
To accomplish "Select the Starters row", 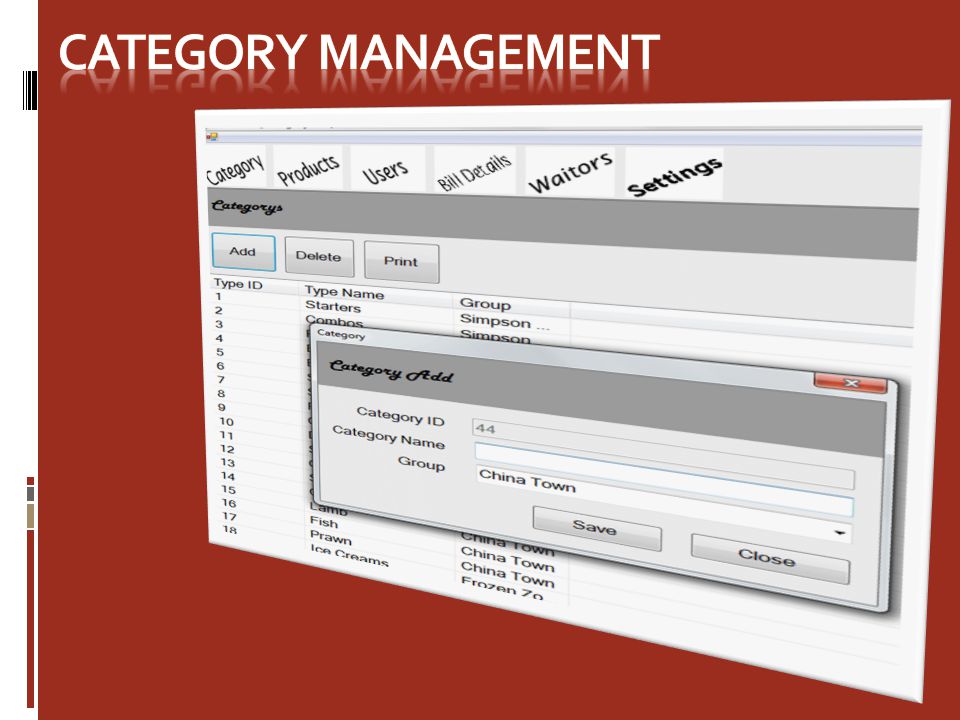I will 332,306.
